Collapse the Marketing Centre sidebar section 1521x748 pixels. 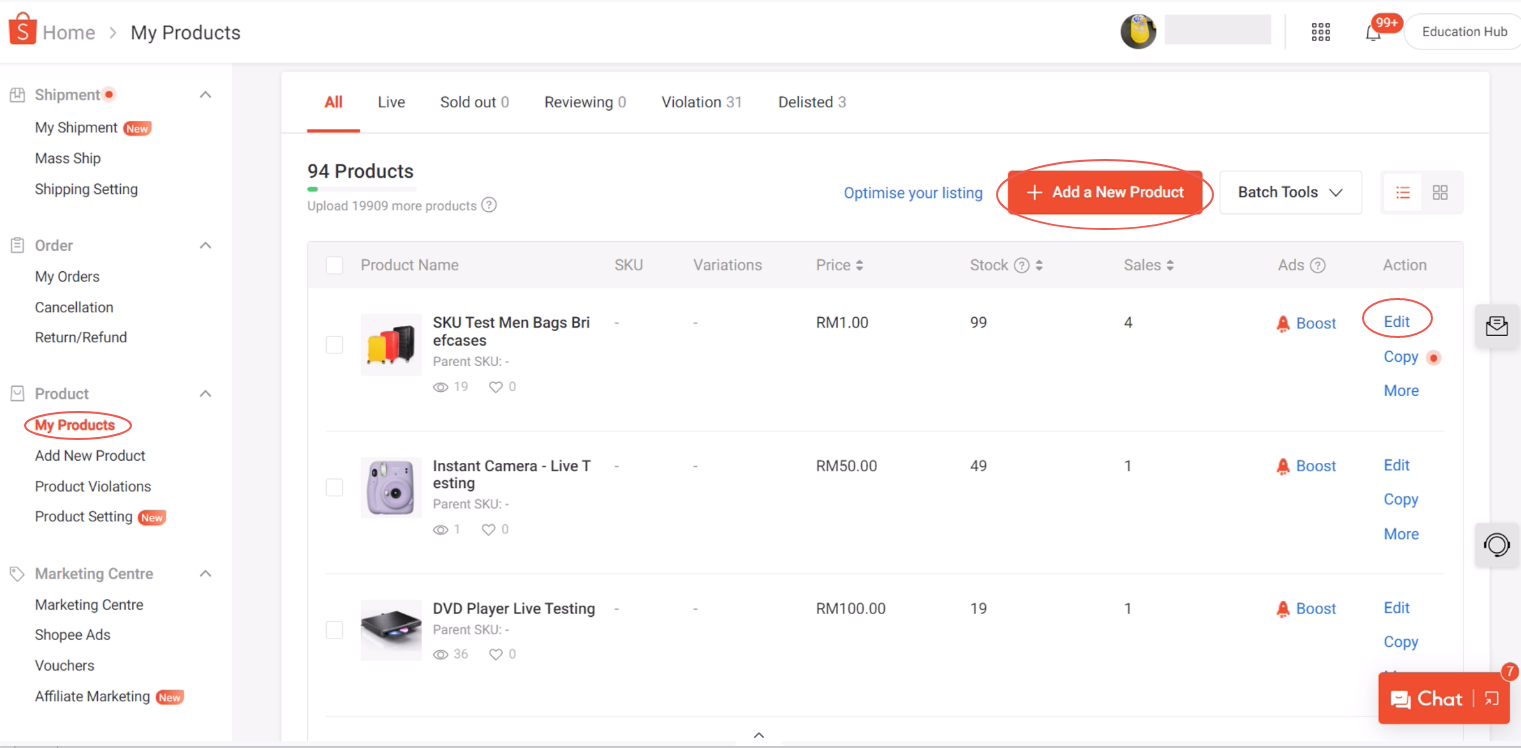click(x=205, y=573)
